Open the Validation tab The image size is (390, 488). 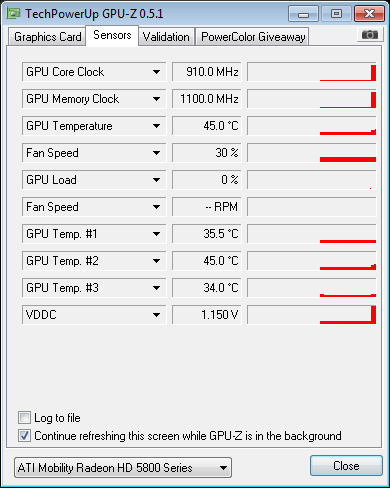[166, 37]
